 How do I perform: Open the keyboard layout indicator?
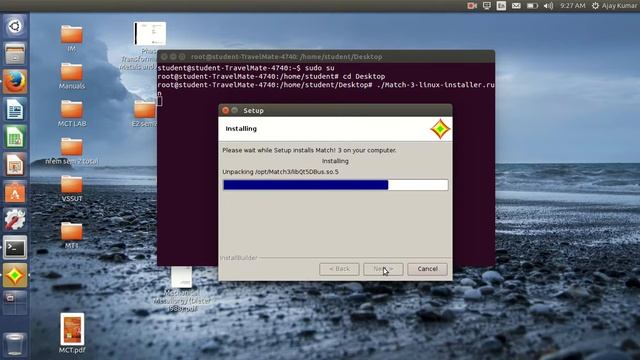pyautogui.click(x=501, y=6)
